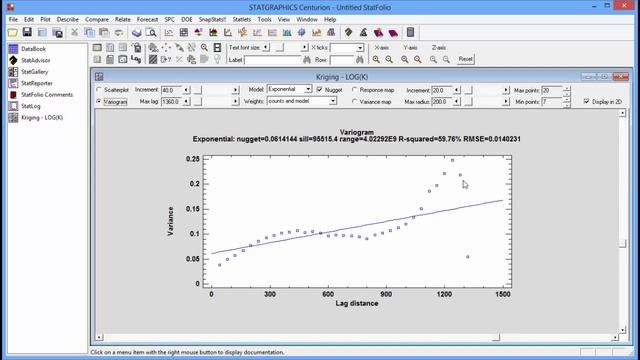This screenshot has height=360, width=640.
Task: Click the magnifier zoom icon in graphics toolbar
Action: 204,48
